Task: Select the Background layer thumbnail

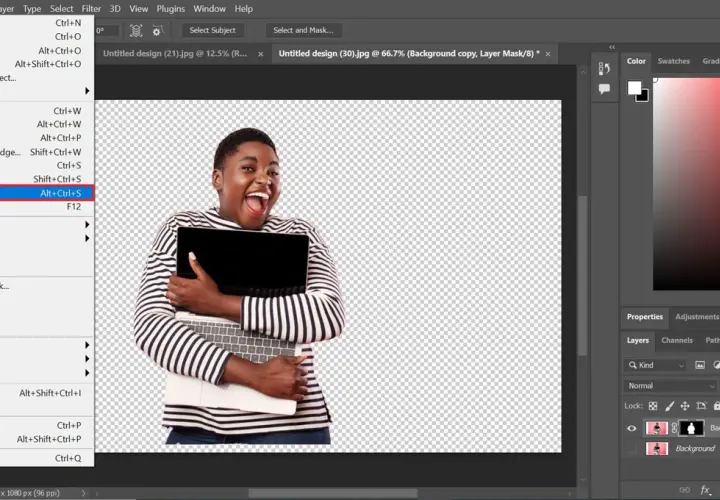Action: [656, 448]
